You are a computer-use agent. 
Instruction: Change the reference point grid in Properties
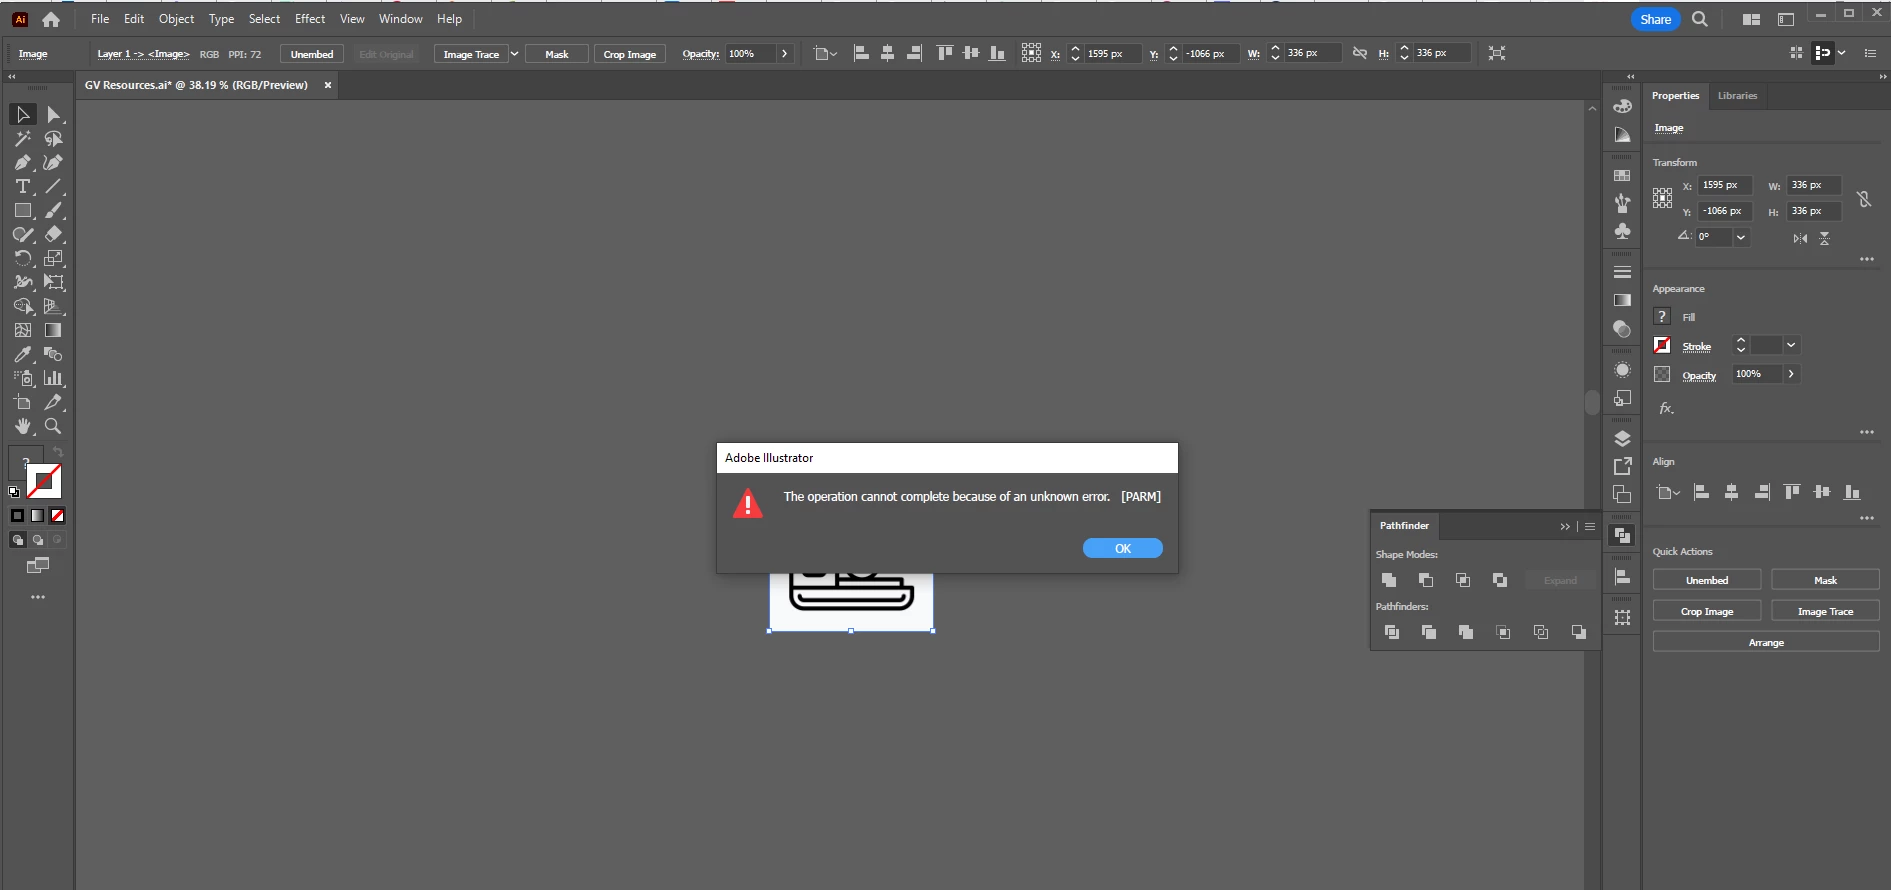[x=1662, y=198]
